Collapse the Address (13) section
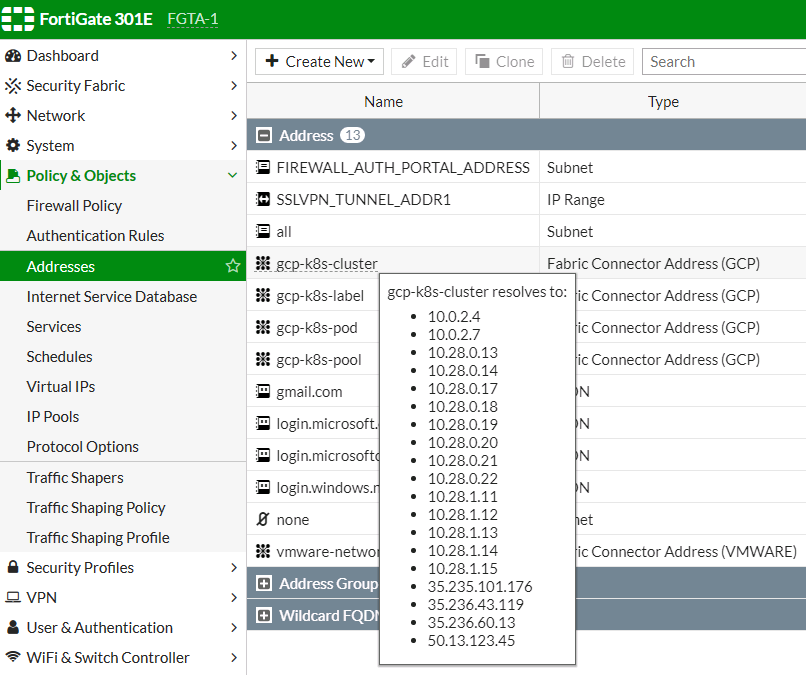Image resolution: width=806 pixels, height=675 pixels. coord(262,134)
